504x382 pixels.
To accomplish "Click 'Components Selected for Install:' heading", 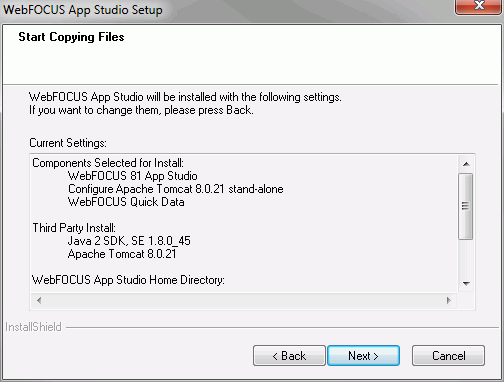I will tap(108, 163).
